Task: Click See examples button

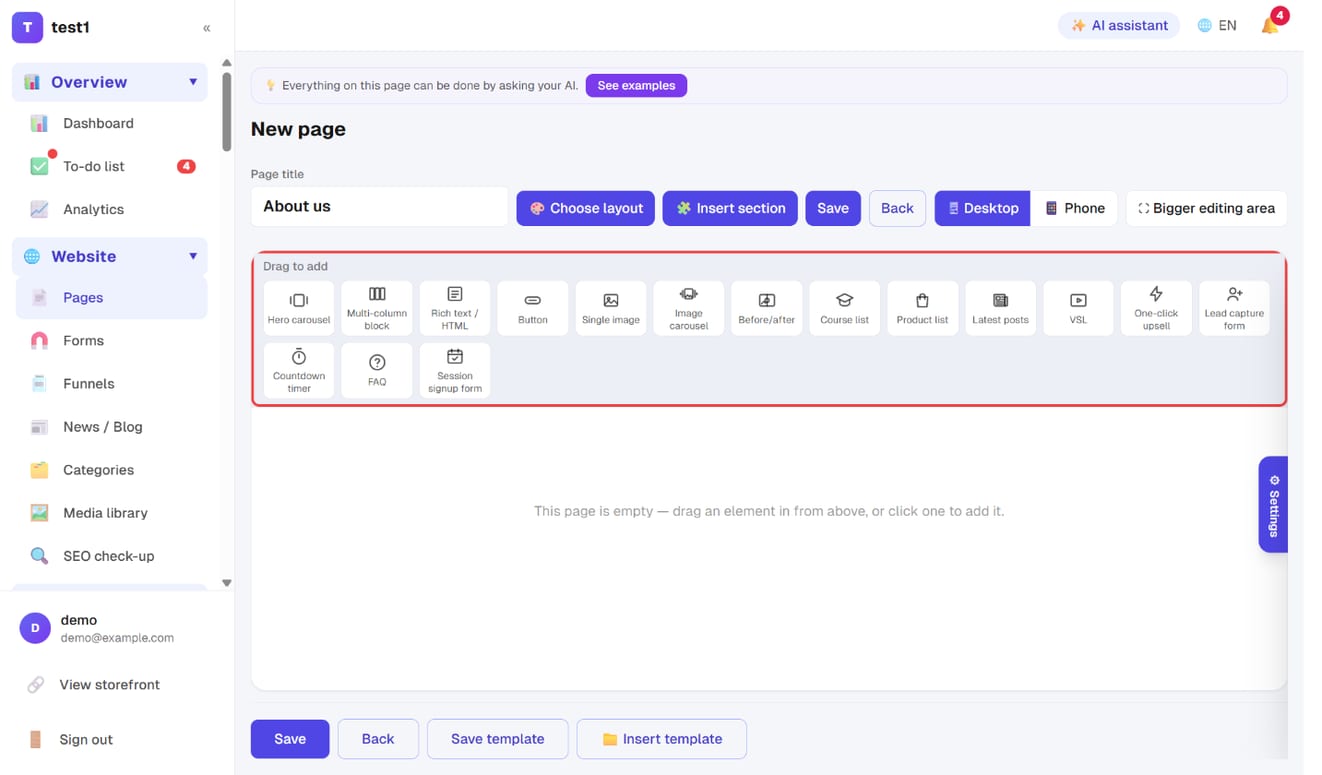Action: coord(636,85)
